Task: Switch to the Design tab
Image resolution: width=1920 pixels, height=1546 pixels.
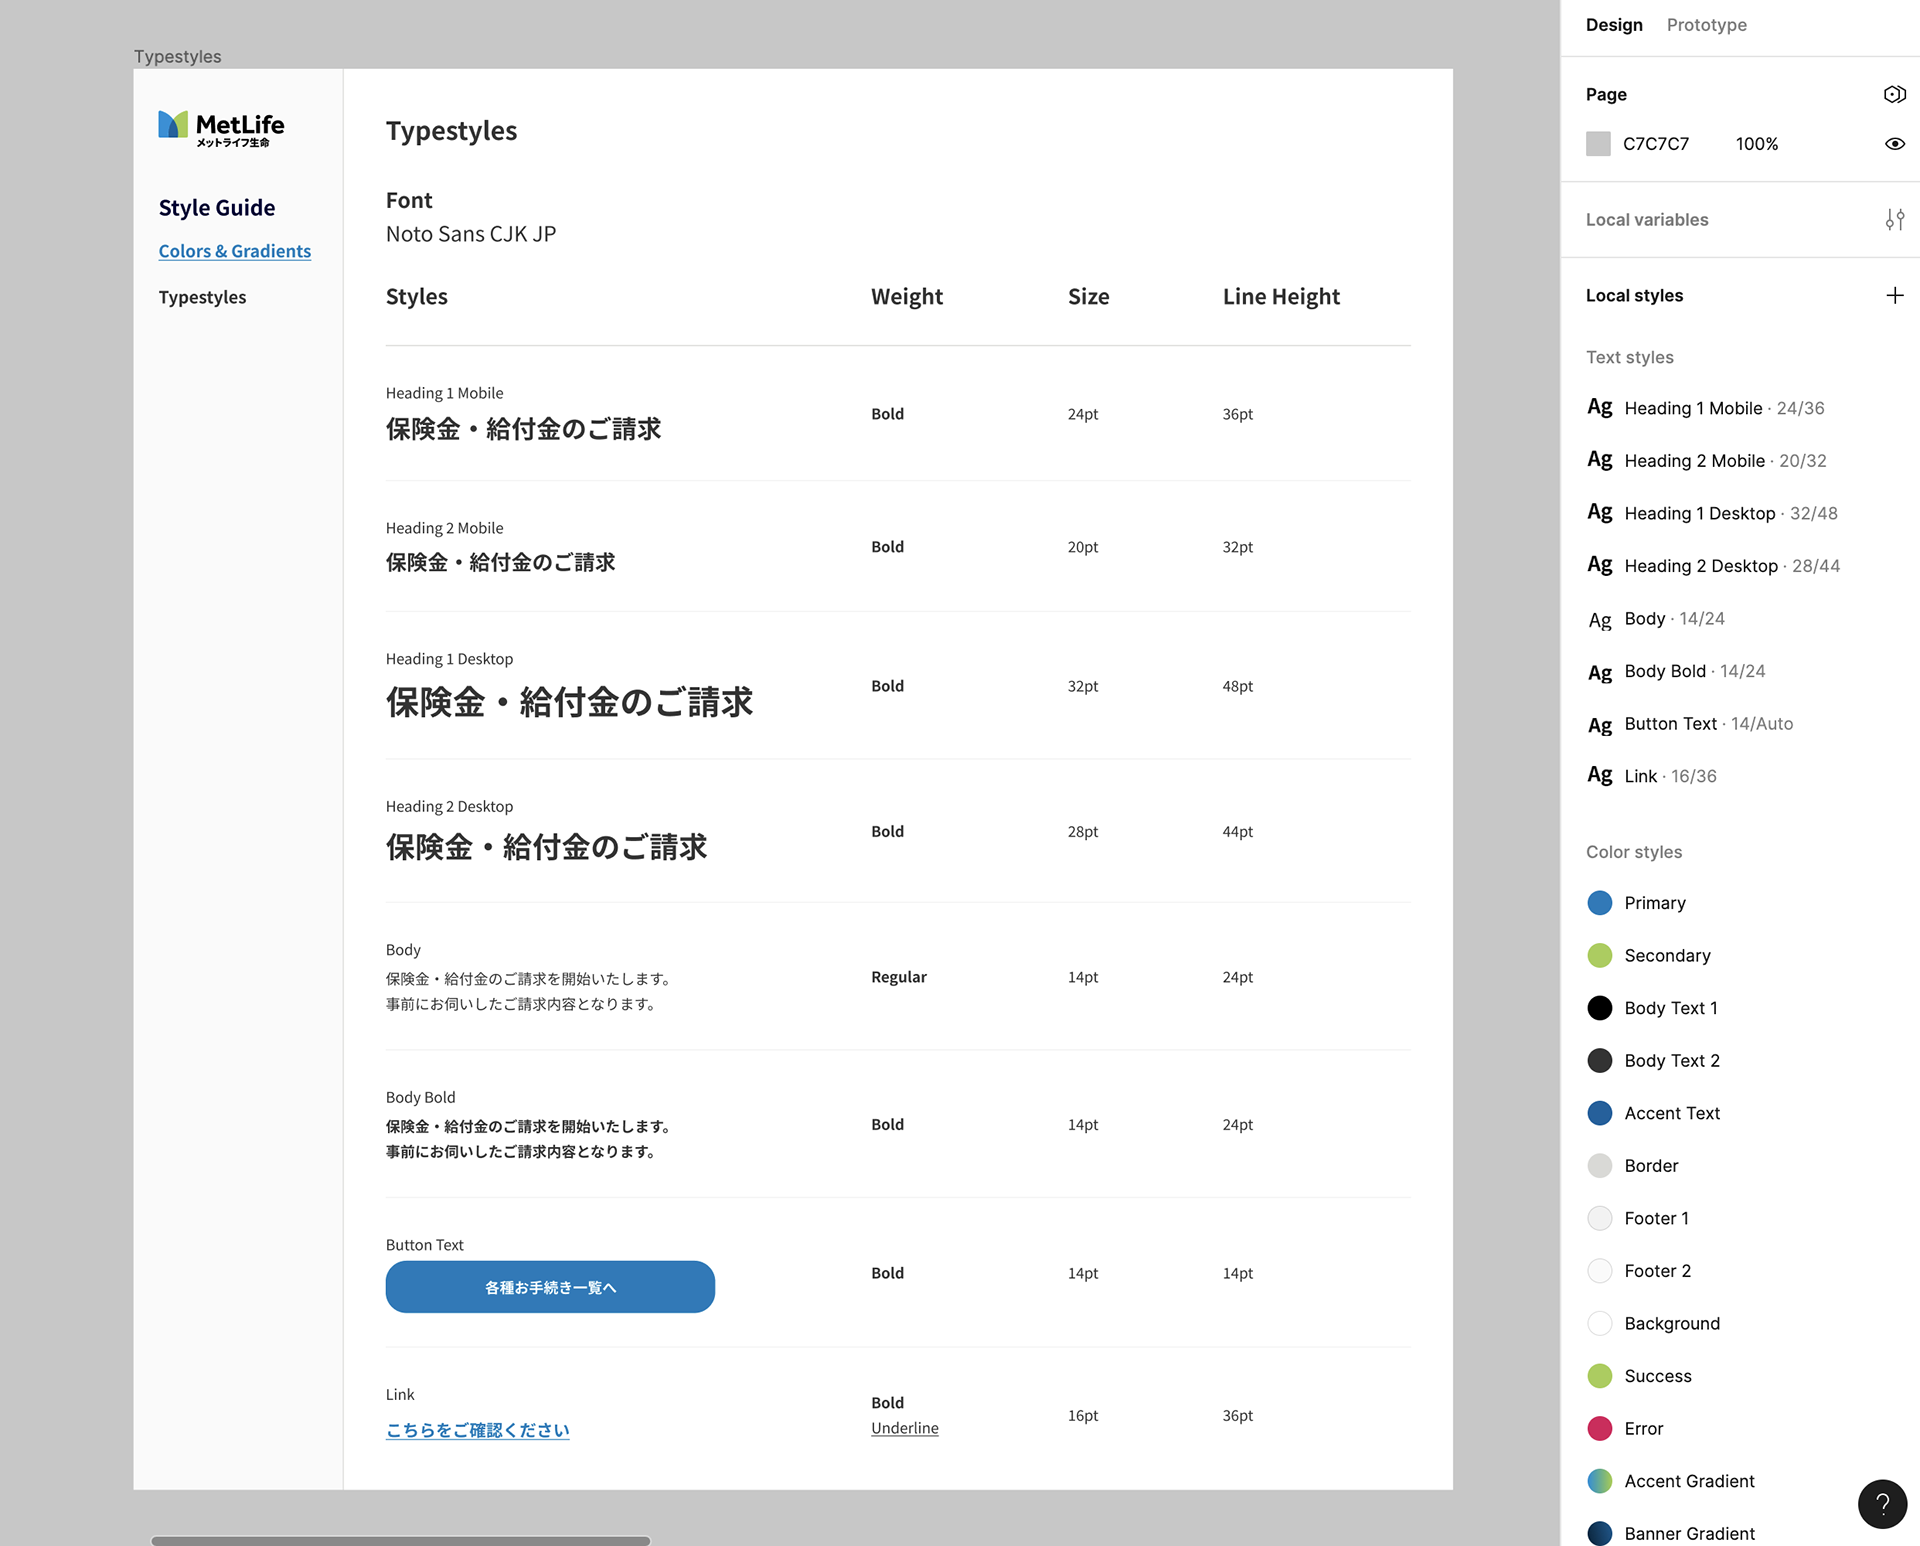Action: (x=1613, y=25)
